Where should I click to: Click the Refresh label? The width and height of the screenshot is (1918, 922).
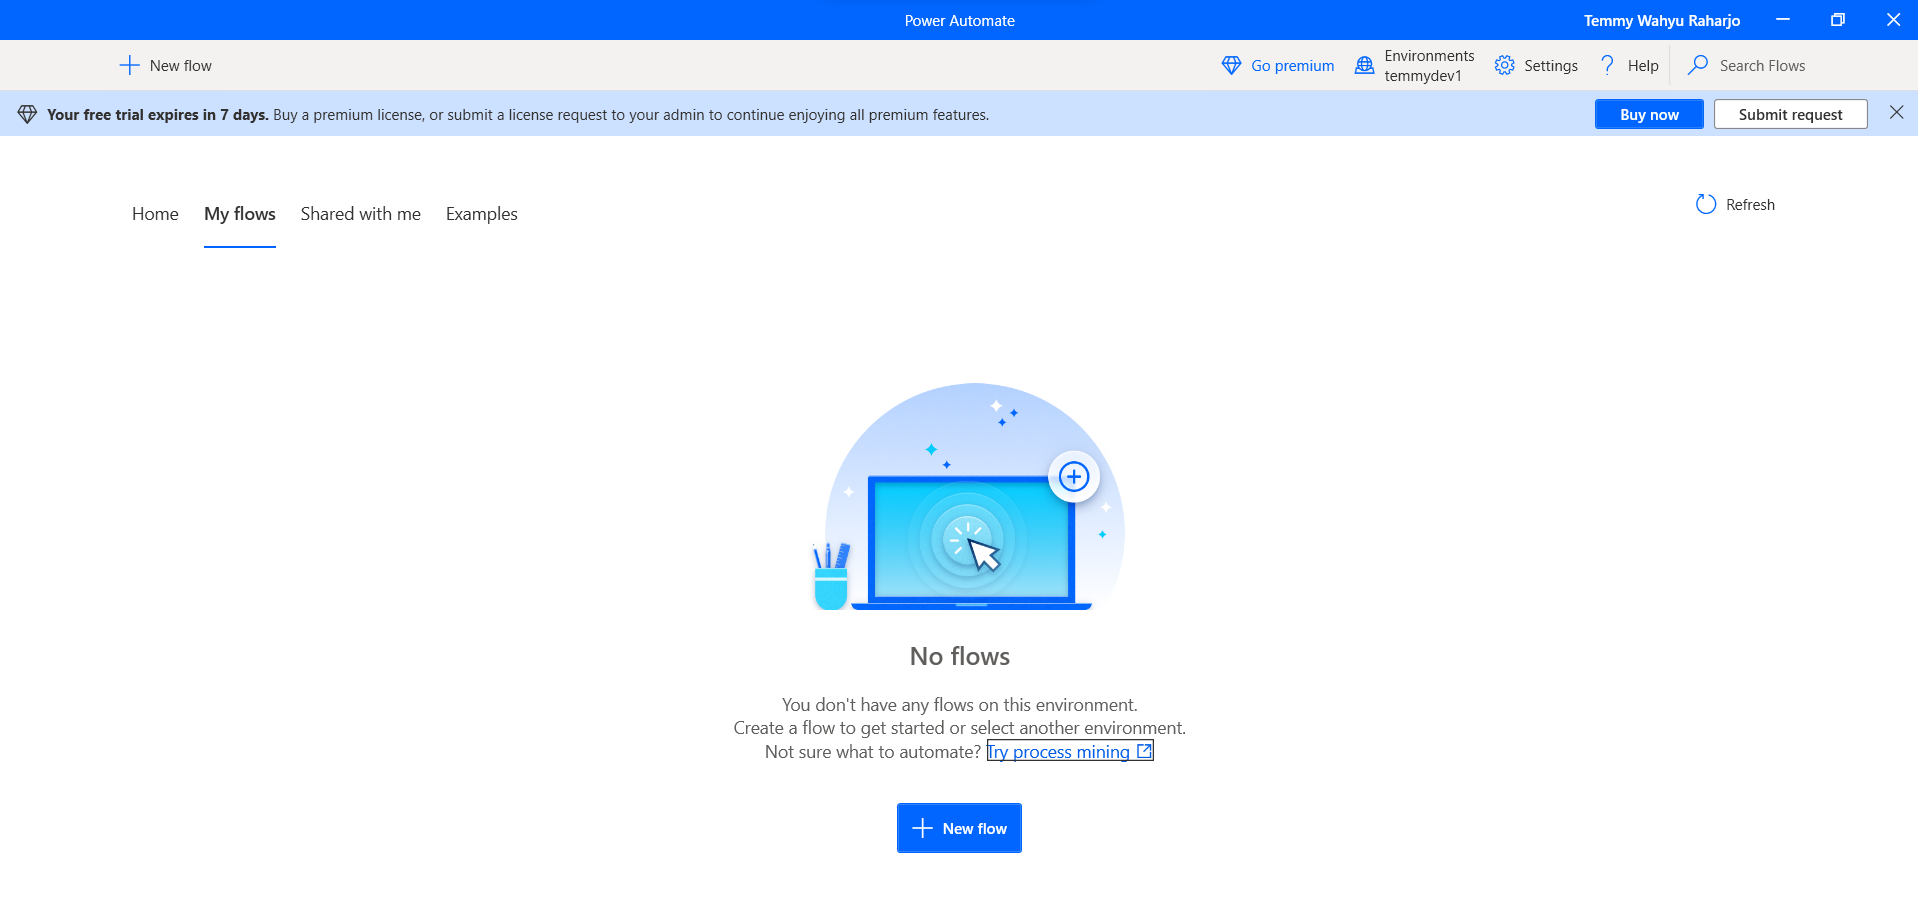(1750, 205)
